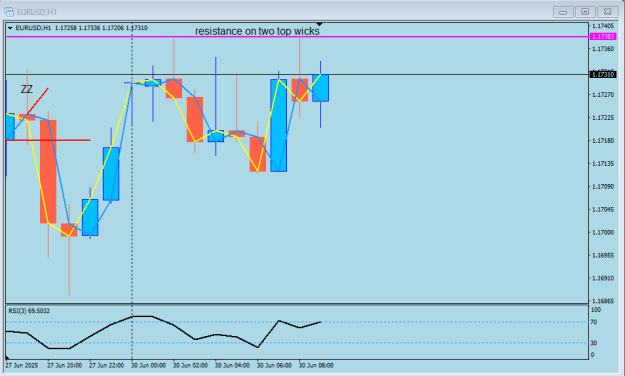Click the 1.17000 price scale value
Viewport: 625px width, 376px height.
tap(603, 232)
